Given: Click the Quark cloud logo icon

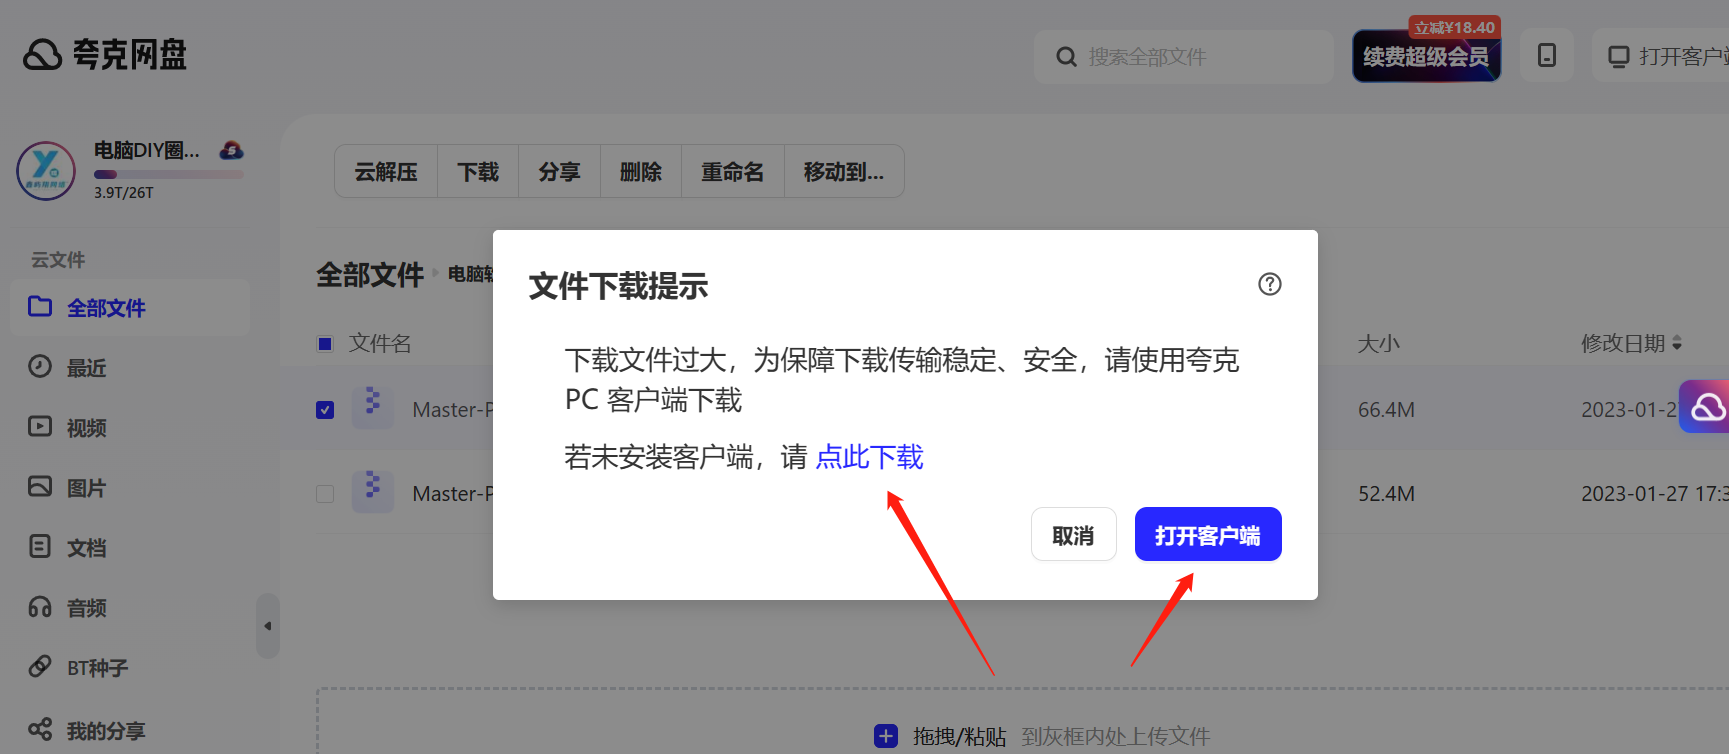Looking at the screenshot, I should pyautogui.click(x=43, y=55).
